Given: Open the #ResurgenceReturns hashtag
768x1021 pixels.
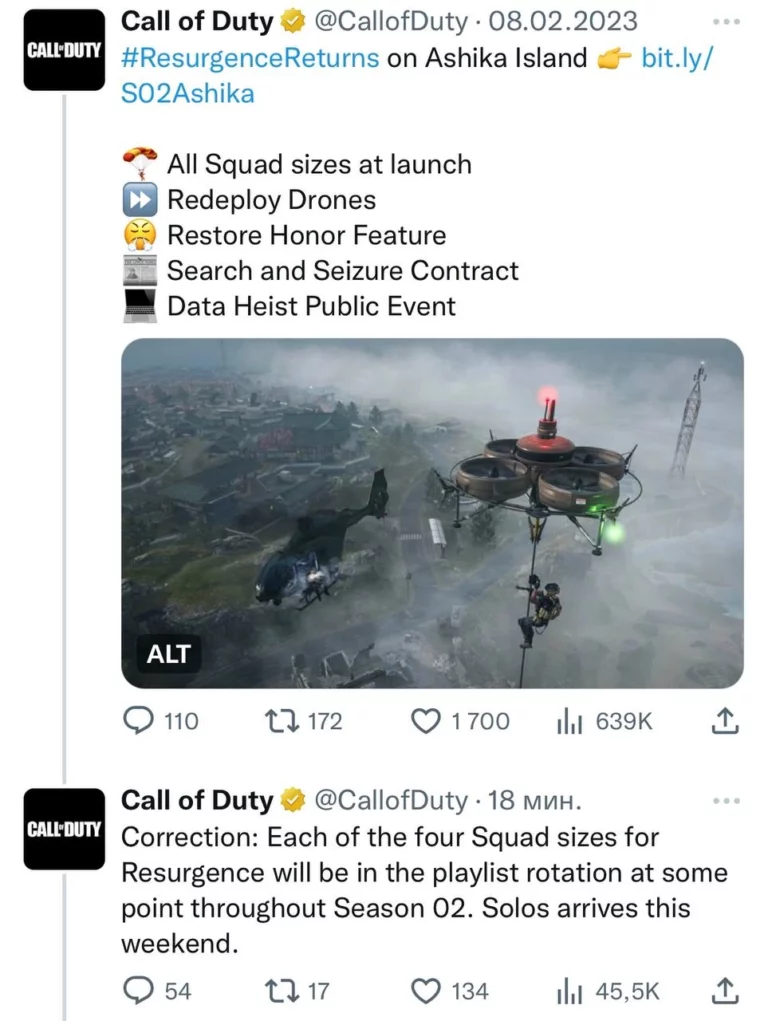Looking at the screenshot, I should click(250, 57).
